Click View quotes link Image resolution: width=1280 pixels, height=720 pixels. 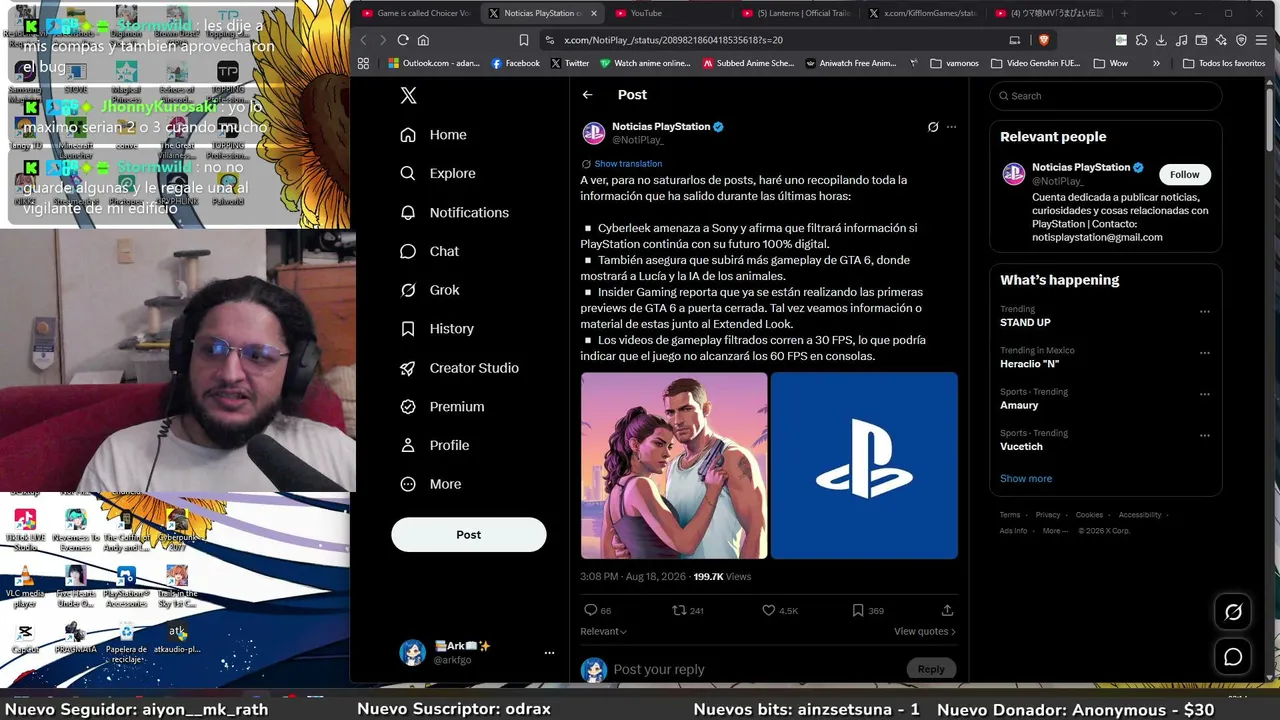click(925, 632)
